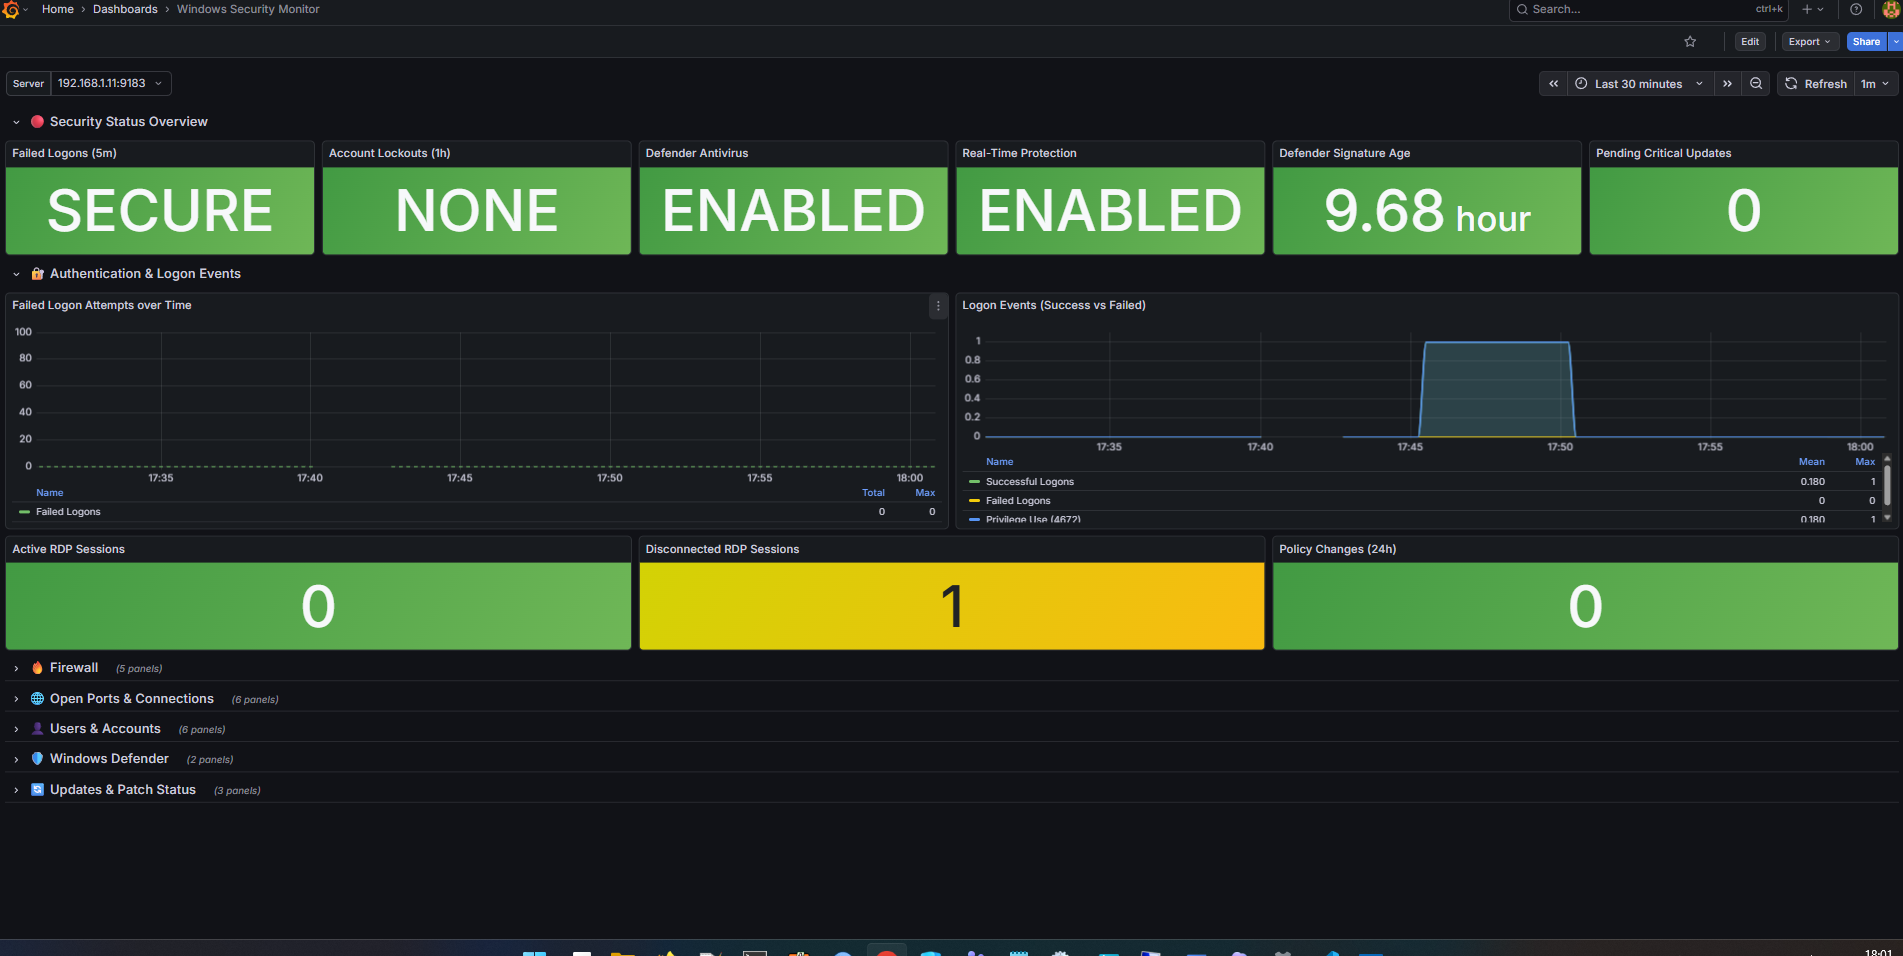The image size is (1903, 956).
Task: Open the 1m refresh interval dropdown
Action: pos(1875,84)
